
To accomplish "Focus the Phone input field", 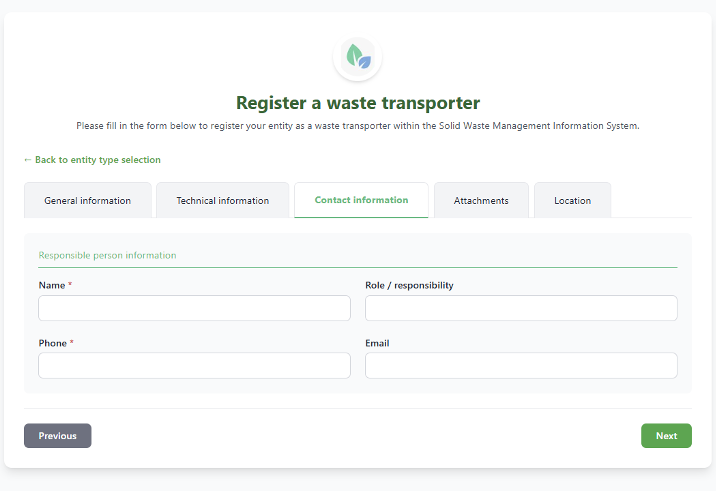I will tap(195, 365).
